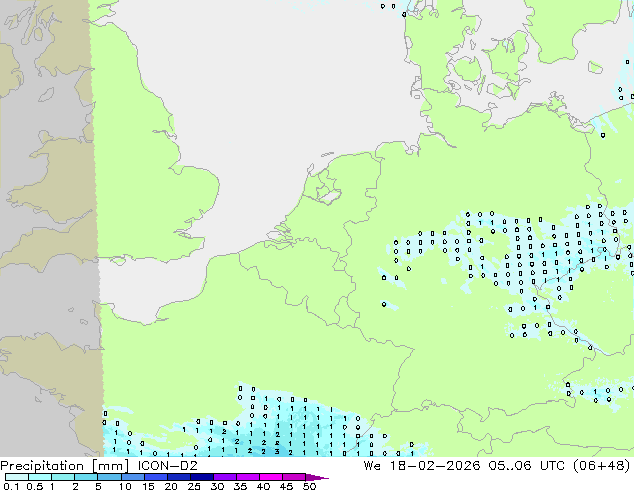The height and width of the screenshot is (490, 634).
Task: Select the 1–2 mm legend color box
Action: pyautogui.click(x=63, y=477)
